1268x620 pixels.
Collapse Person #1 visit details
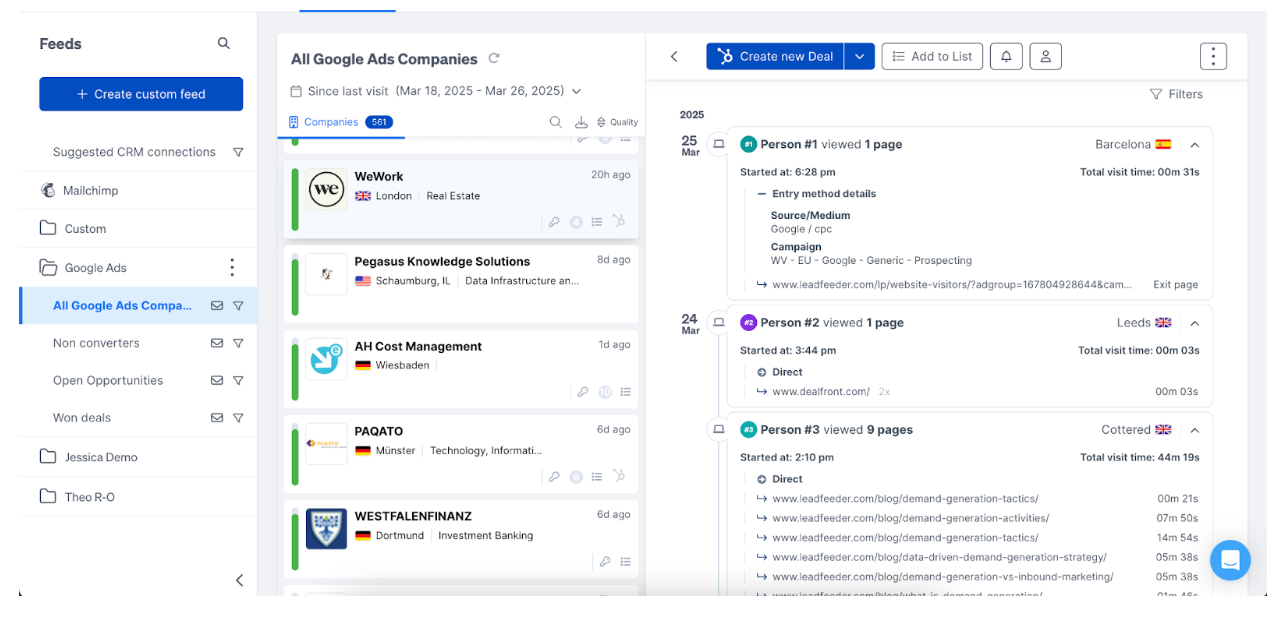(1194, 144)
